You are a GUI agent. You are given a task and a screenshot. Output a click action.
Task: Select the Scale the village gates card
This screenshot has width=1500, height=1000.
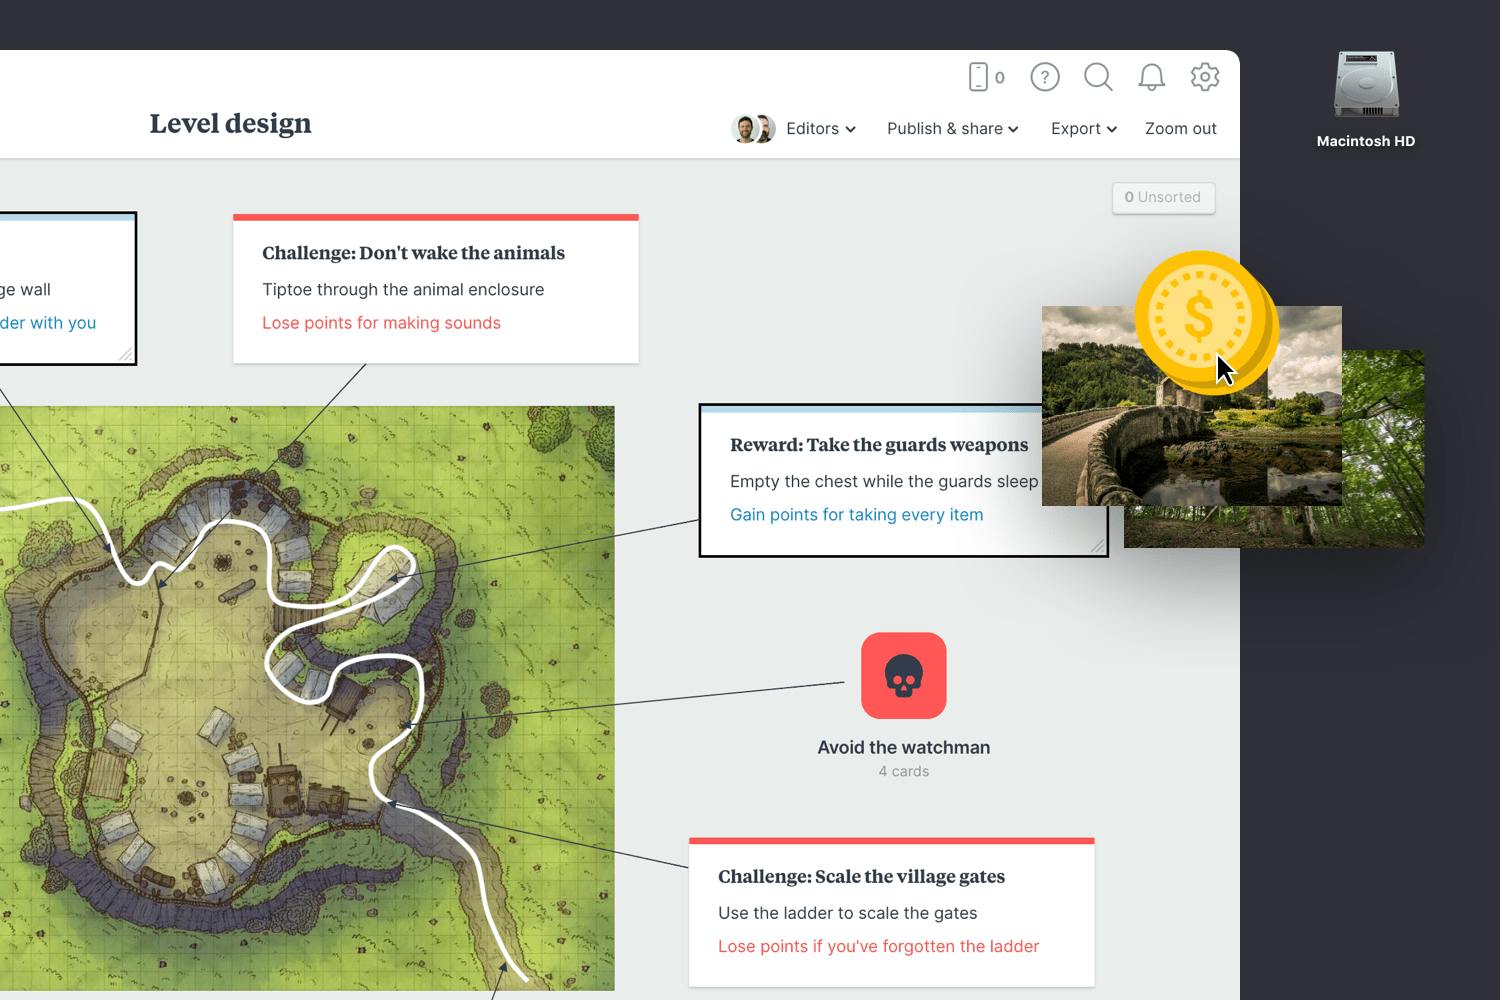[x=892, y=912]
